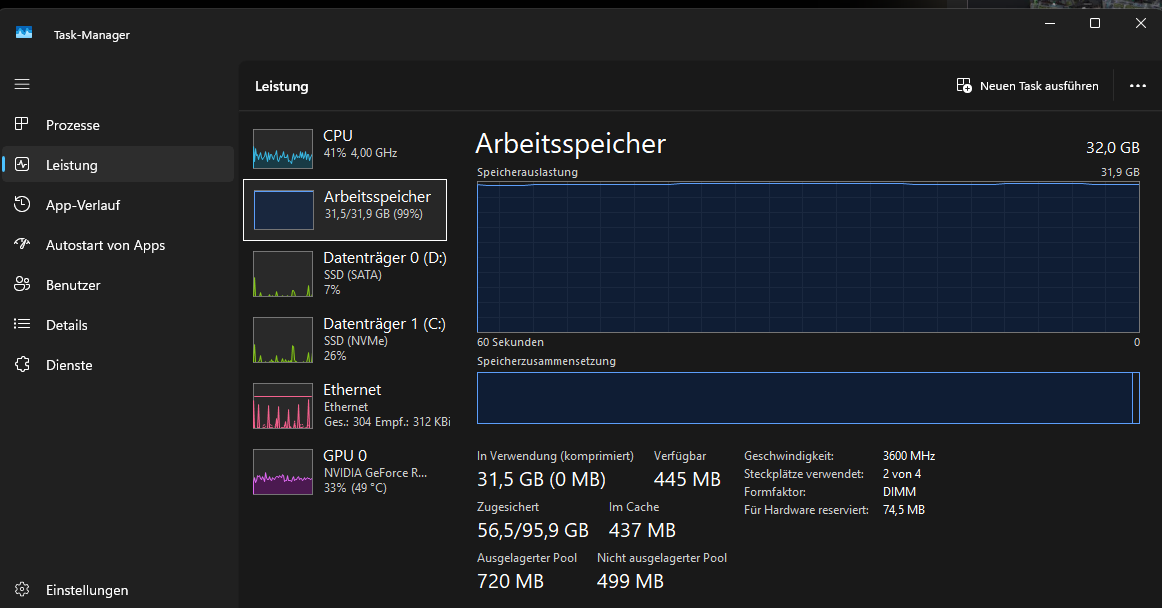Screen dimensions: 1162x608
Task: Click the Einstellungen gear icon
Action: pos(22,589)
